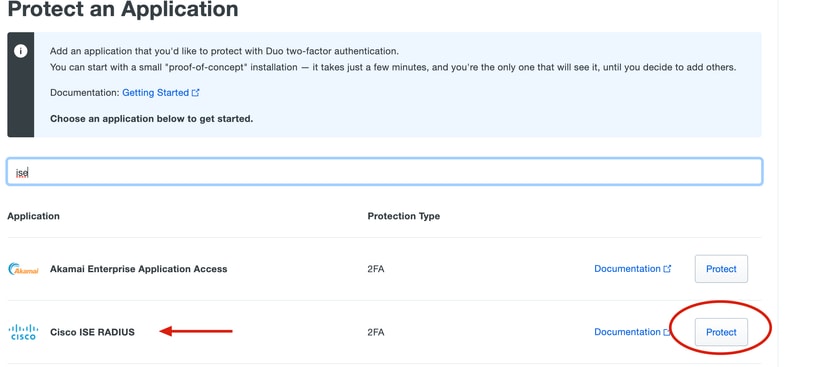Open the Getting Started documentation link
Viewport: 814px width, 367px height.
coord(155,93)
